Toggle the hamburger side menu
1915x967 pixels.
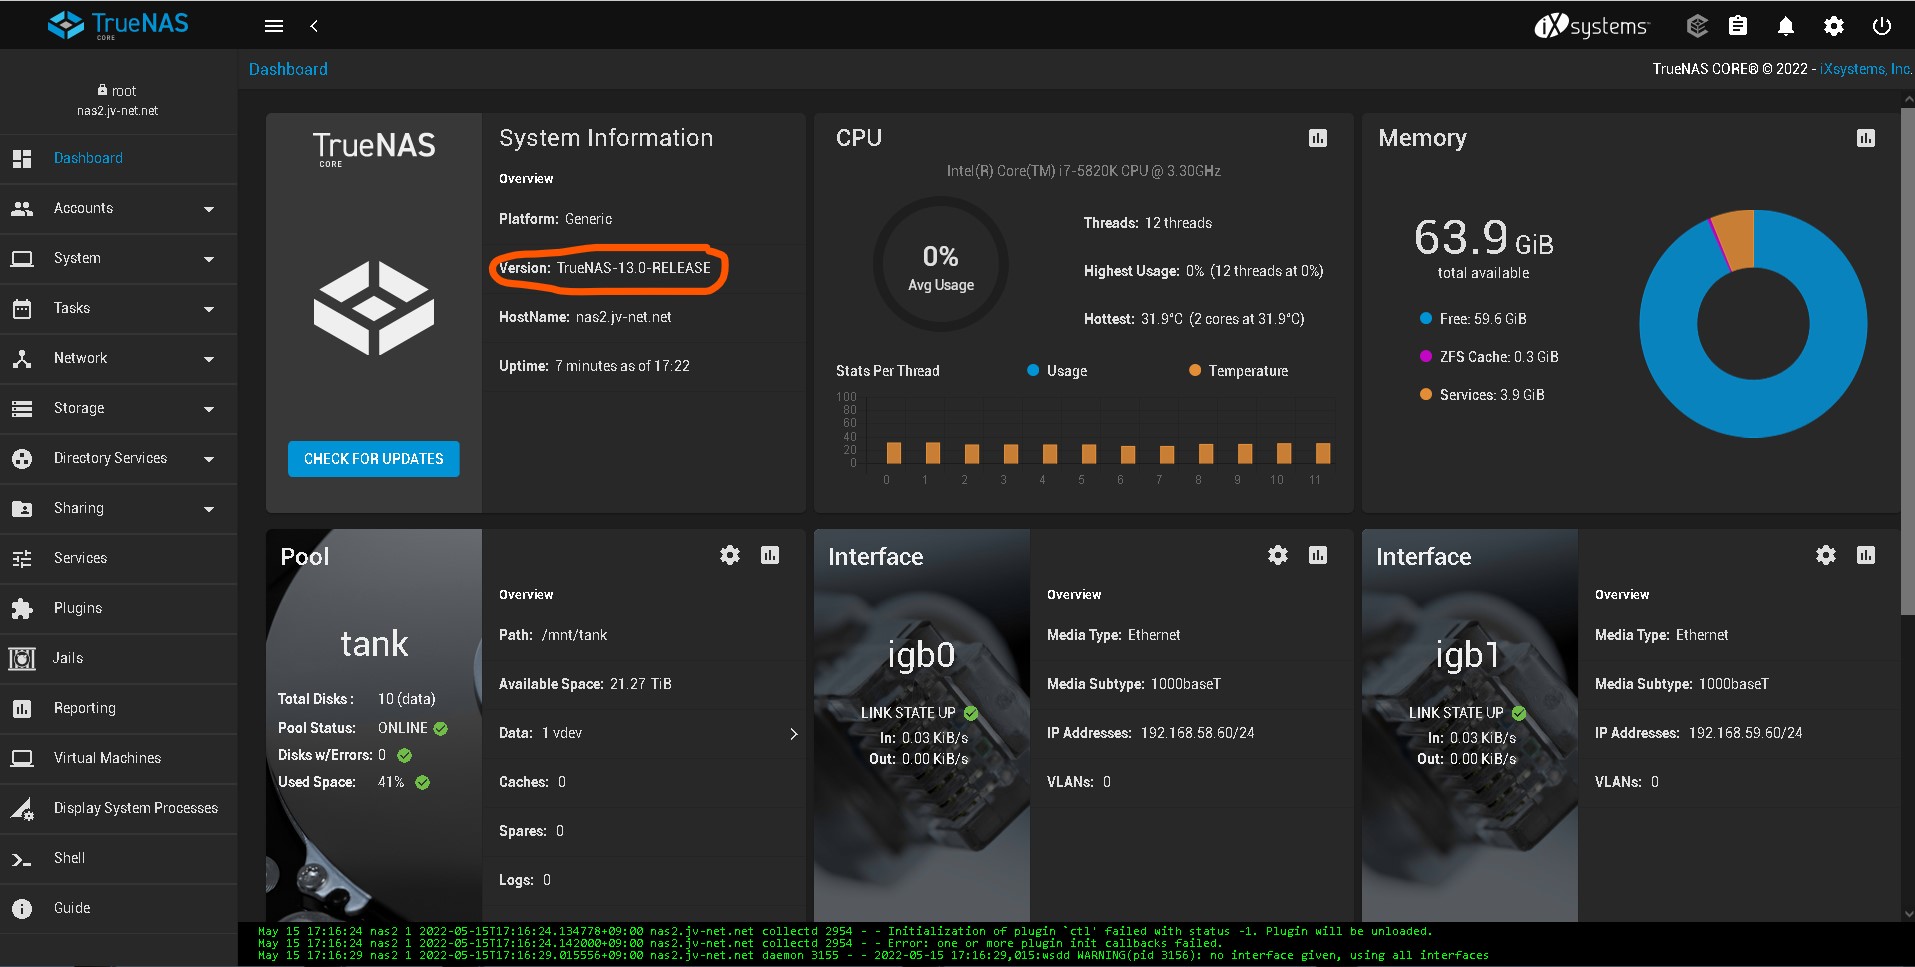click(x=274, y=26)
